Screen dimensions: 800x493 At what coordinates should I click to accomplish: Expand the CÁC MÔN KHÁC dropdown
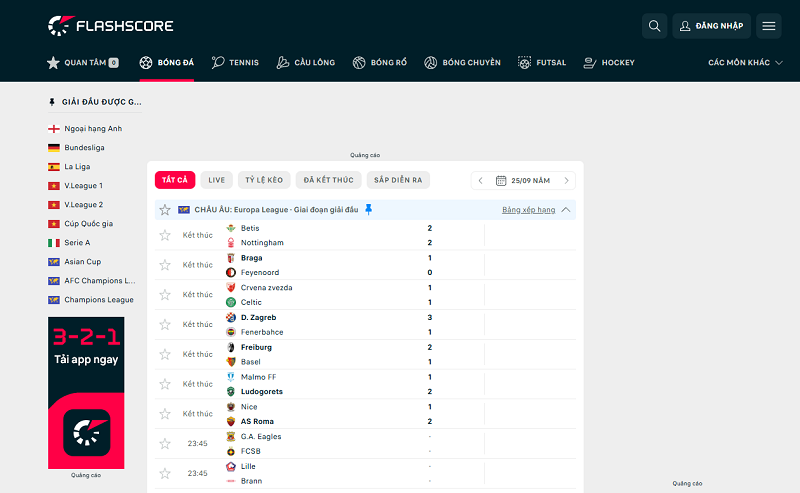pyautogui.click(x=745, y=62)
